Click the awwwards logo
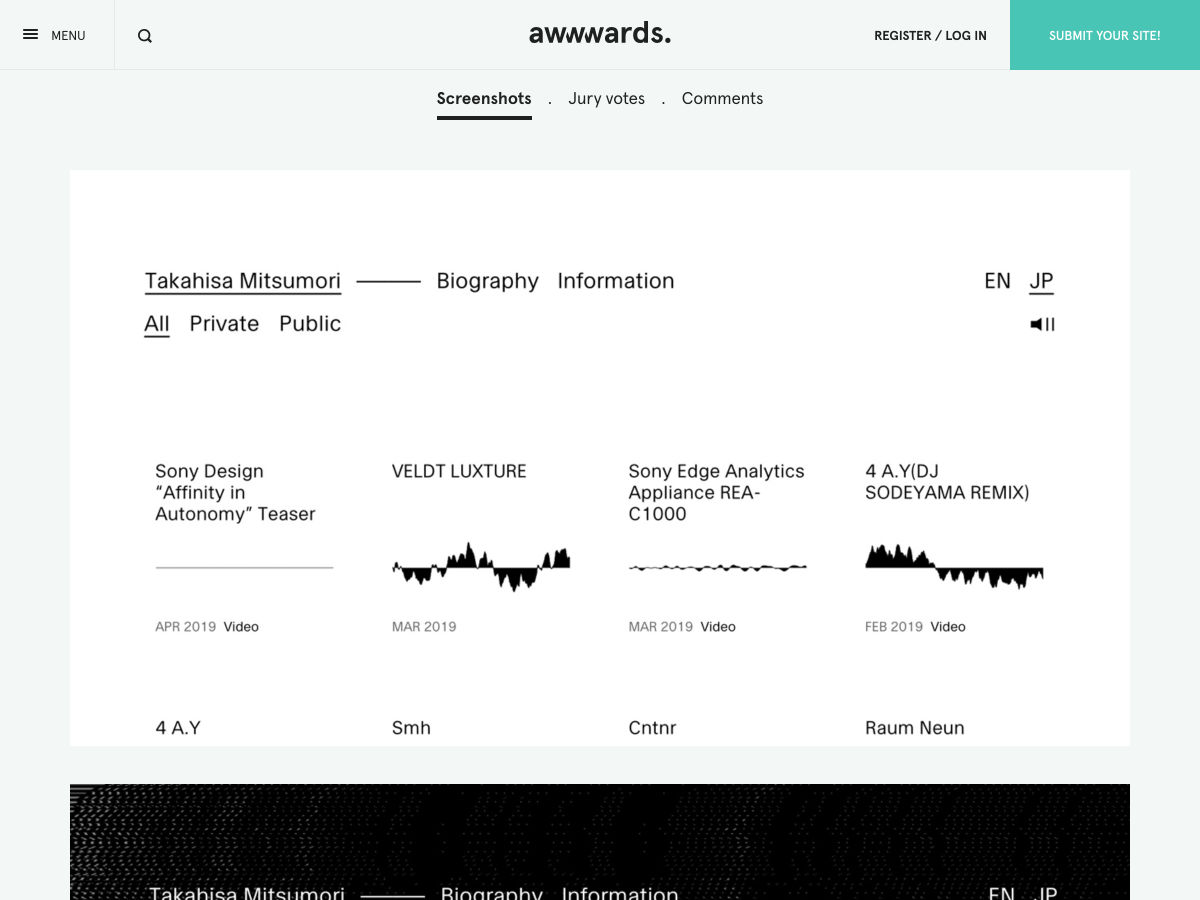1200x900 pixels. [600, 34]
